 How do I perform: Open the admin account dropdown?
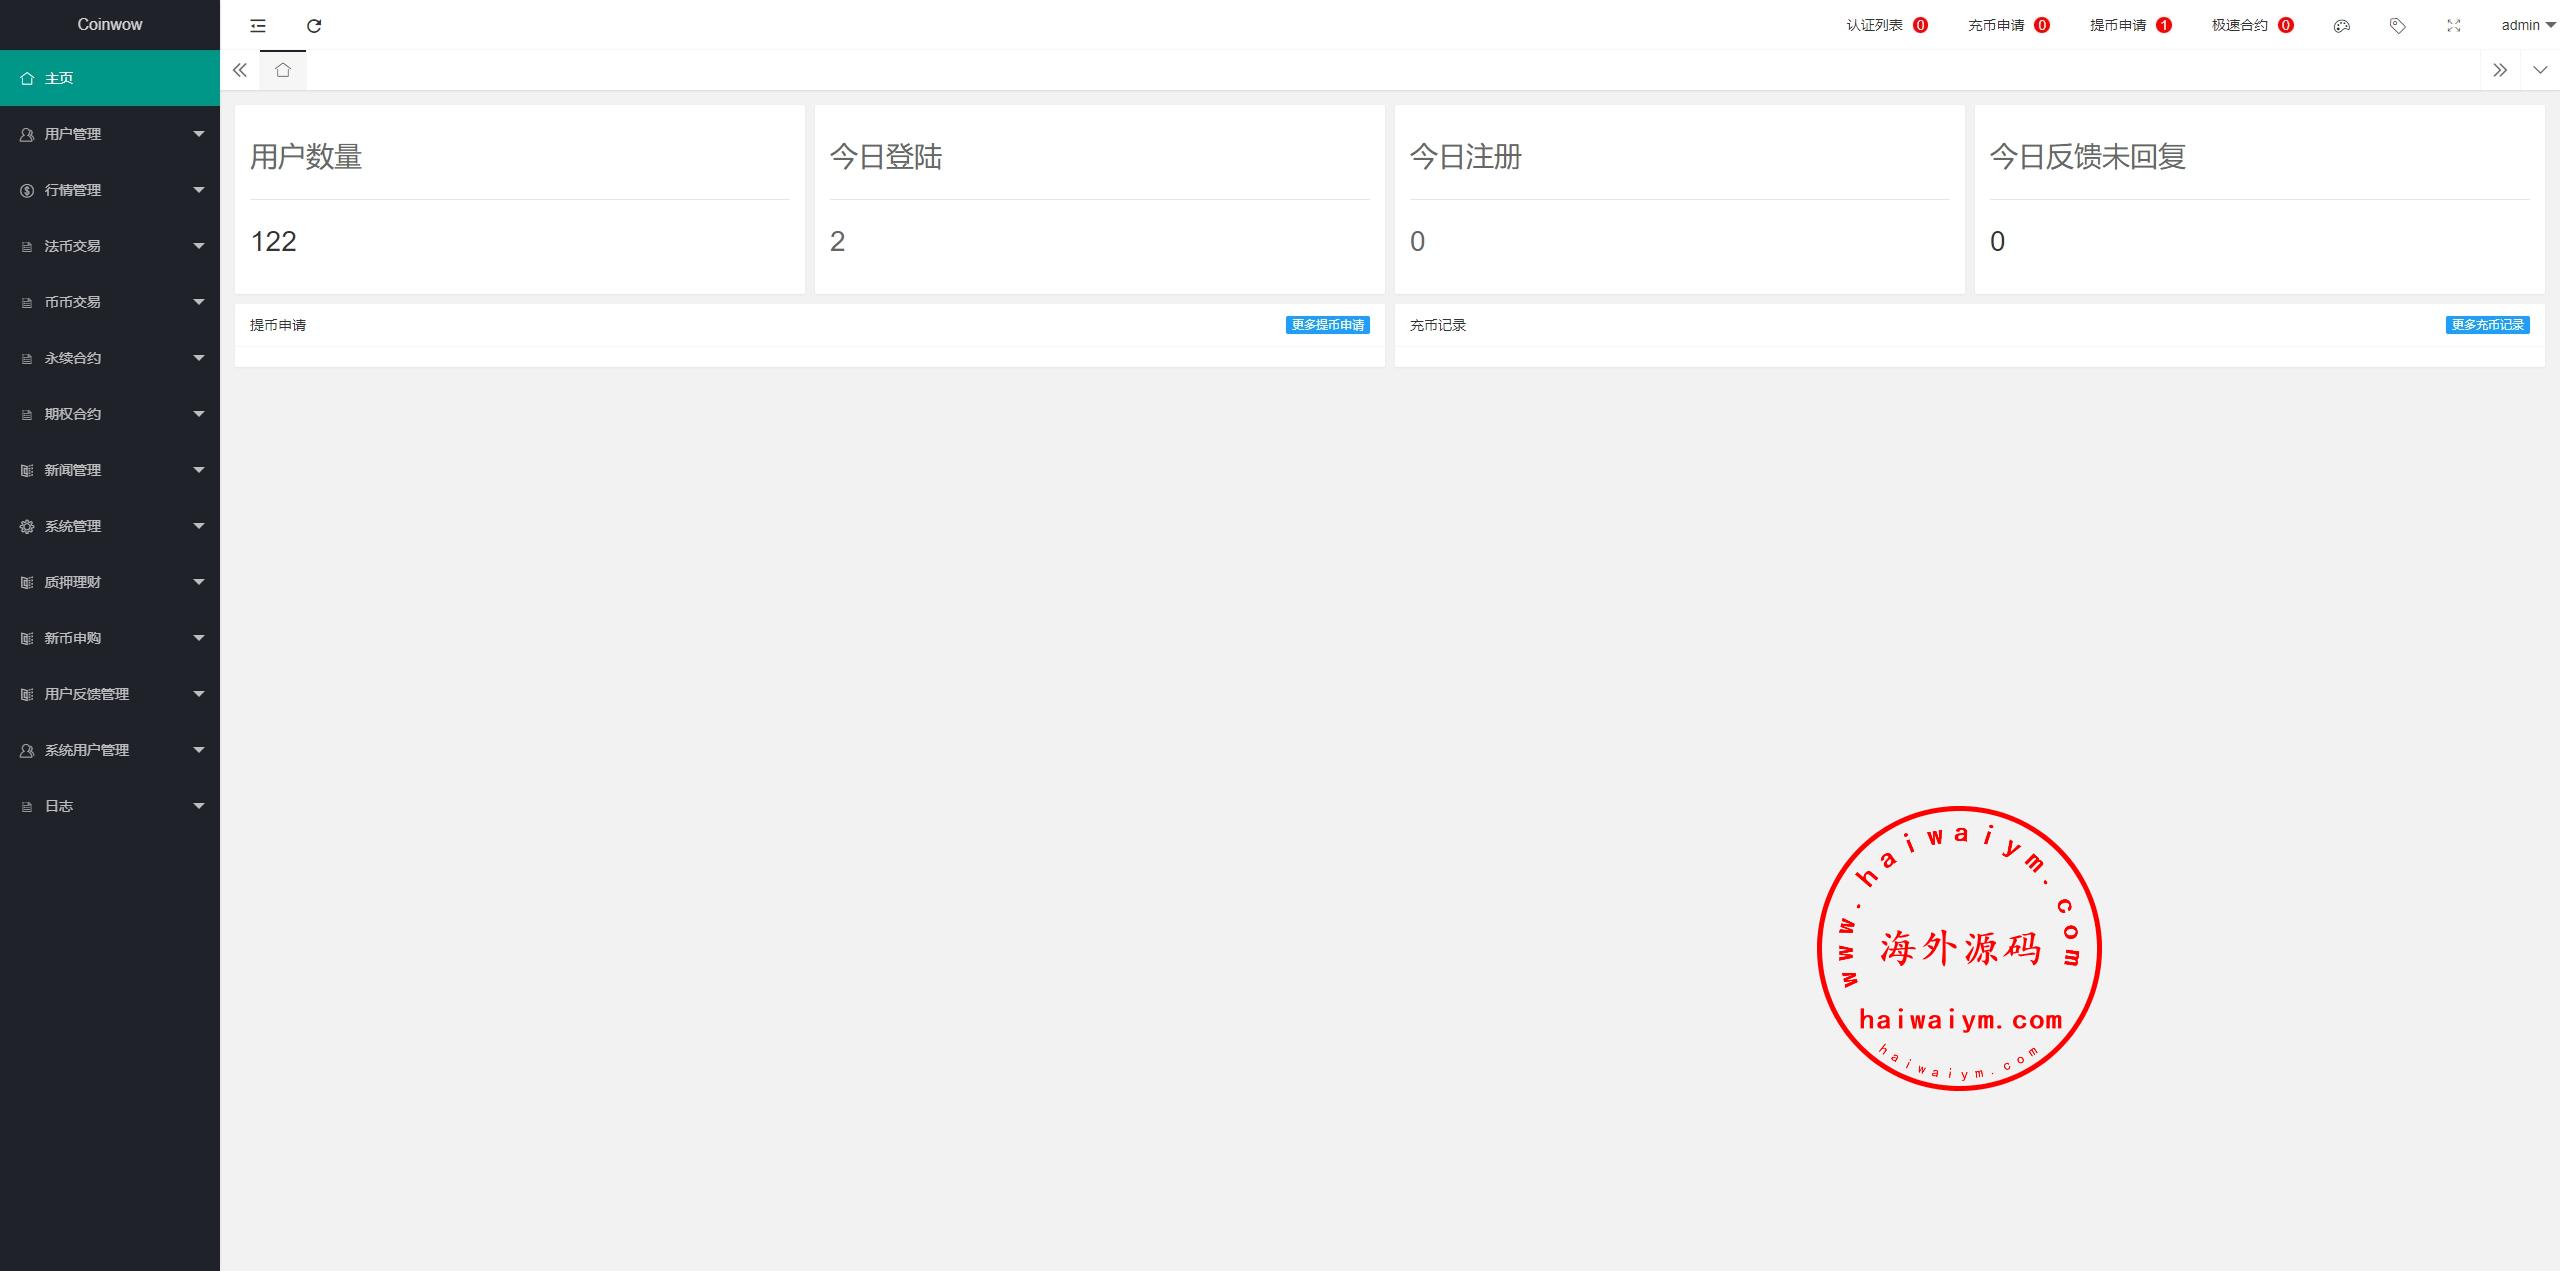pos(2526,25)
